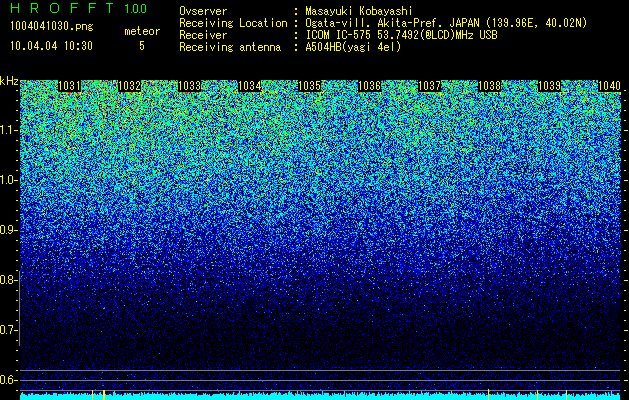The height and width of the screenshot is (400, 629).
Task: Click the 1035 time marker label
Action: coord(309,86)
